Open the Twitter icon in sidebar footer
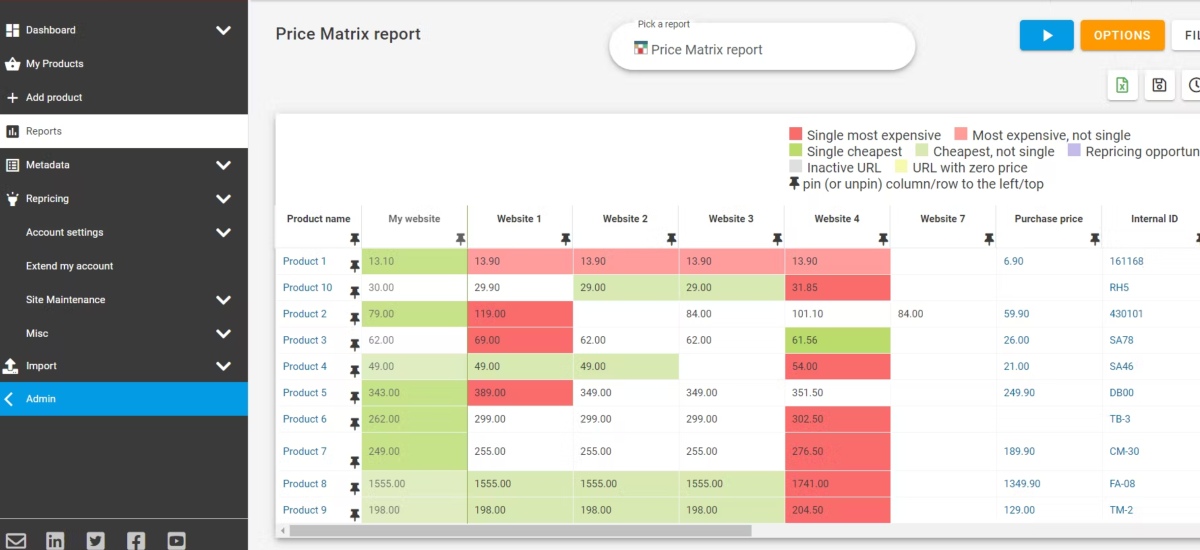The width and height of the screenshot is (1200, 550). [96, 541]
